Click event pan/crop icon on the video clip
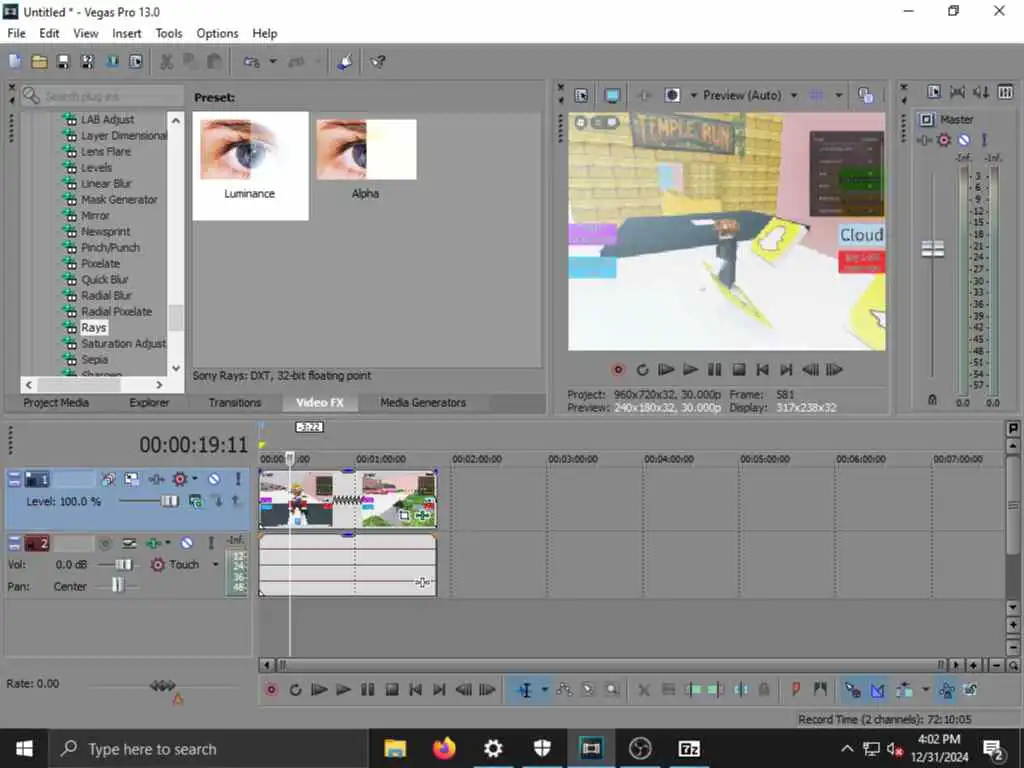1024x768 pixels. [x=404, y=516]
